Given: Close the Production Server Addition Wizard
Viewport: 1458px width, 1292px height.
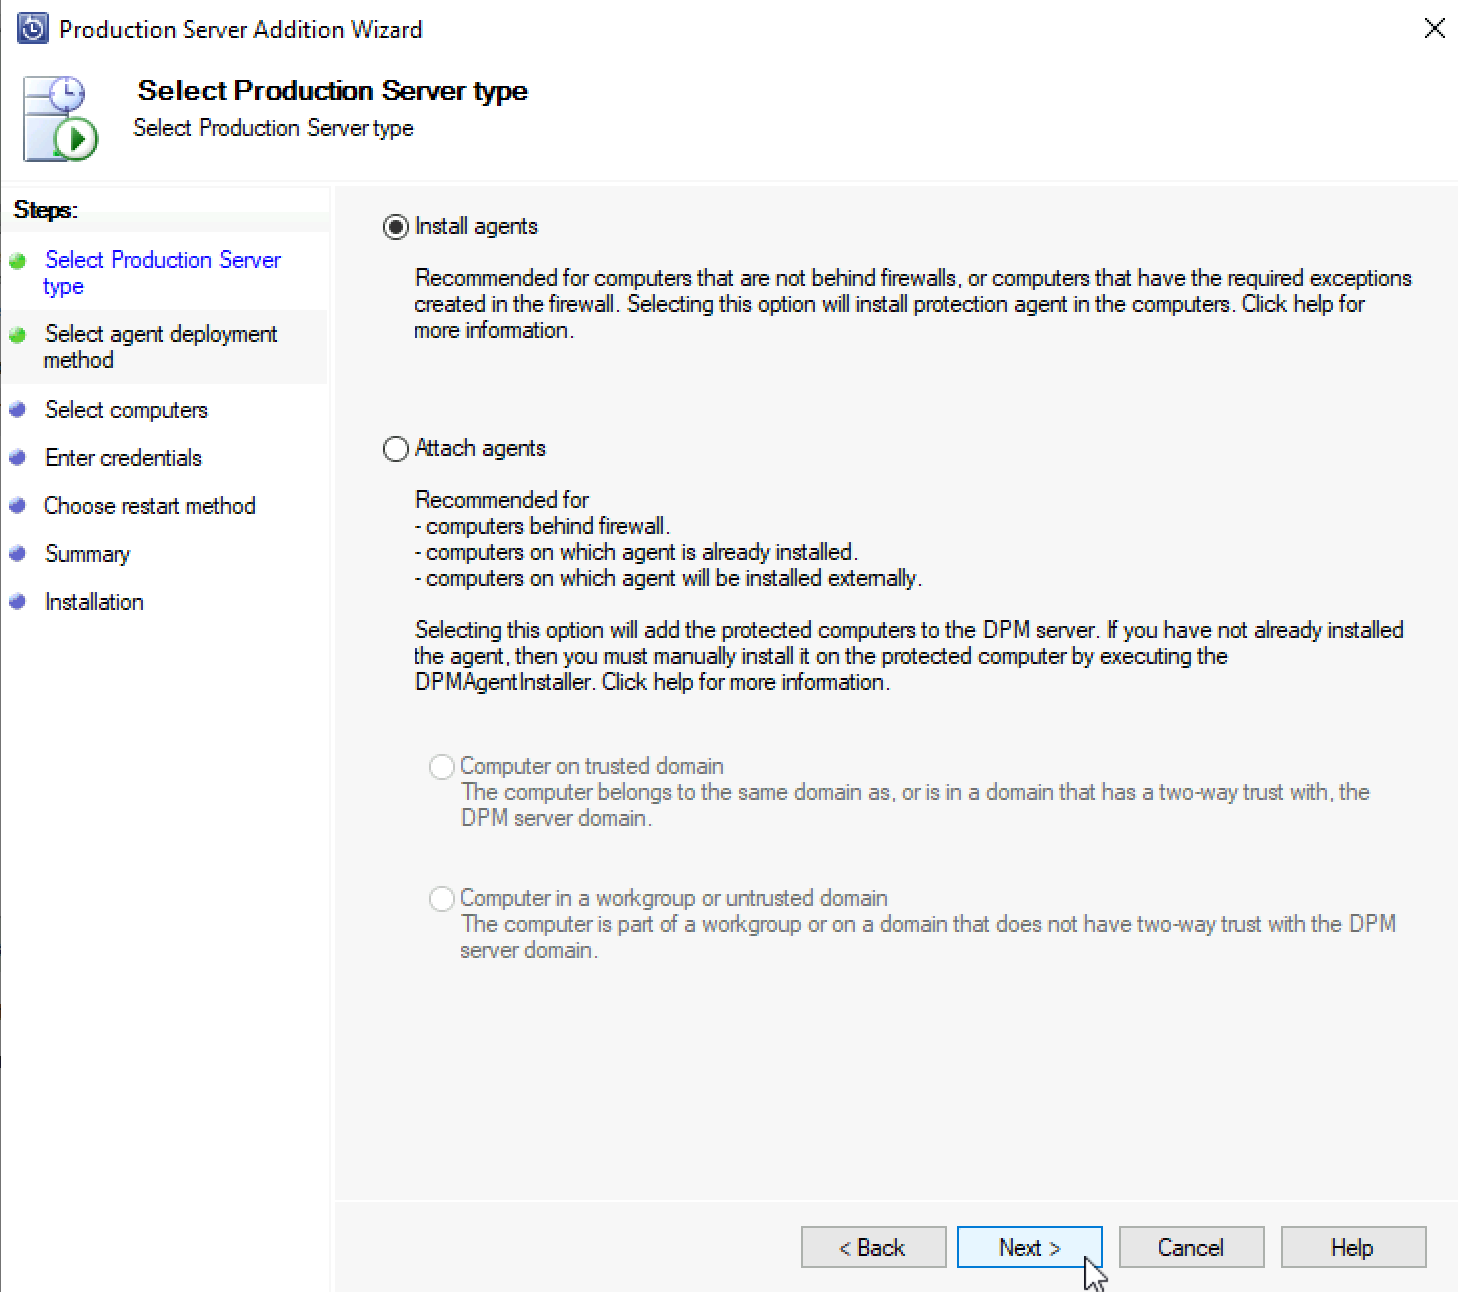Looking at the screenshot, I should click(x=1434, y=28).
